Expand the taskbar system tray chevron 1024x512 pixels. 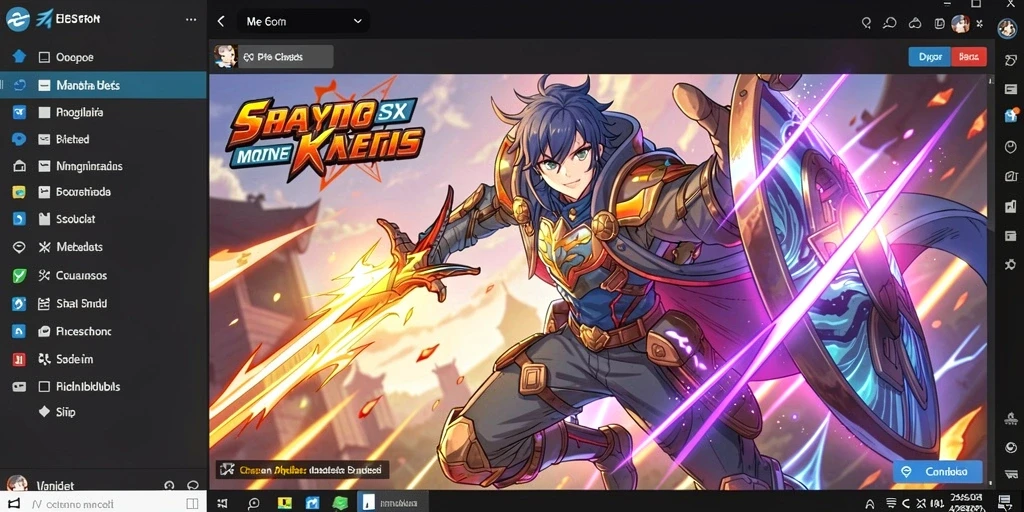click(x=869, y=504)
